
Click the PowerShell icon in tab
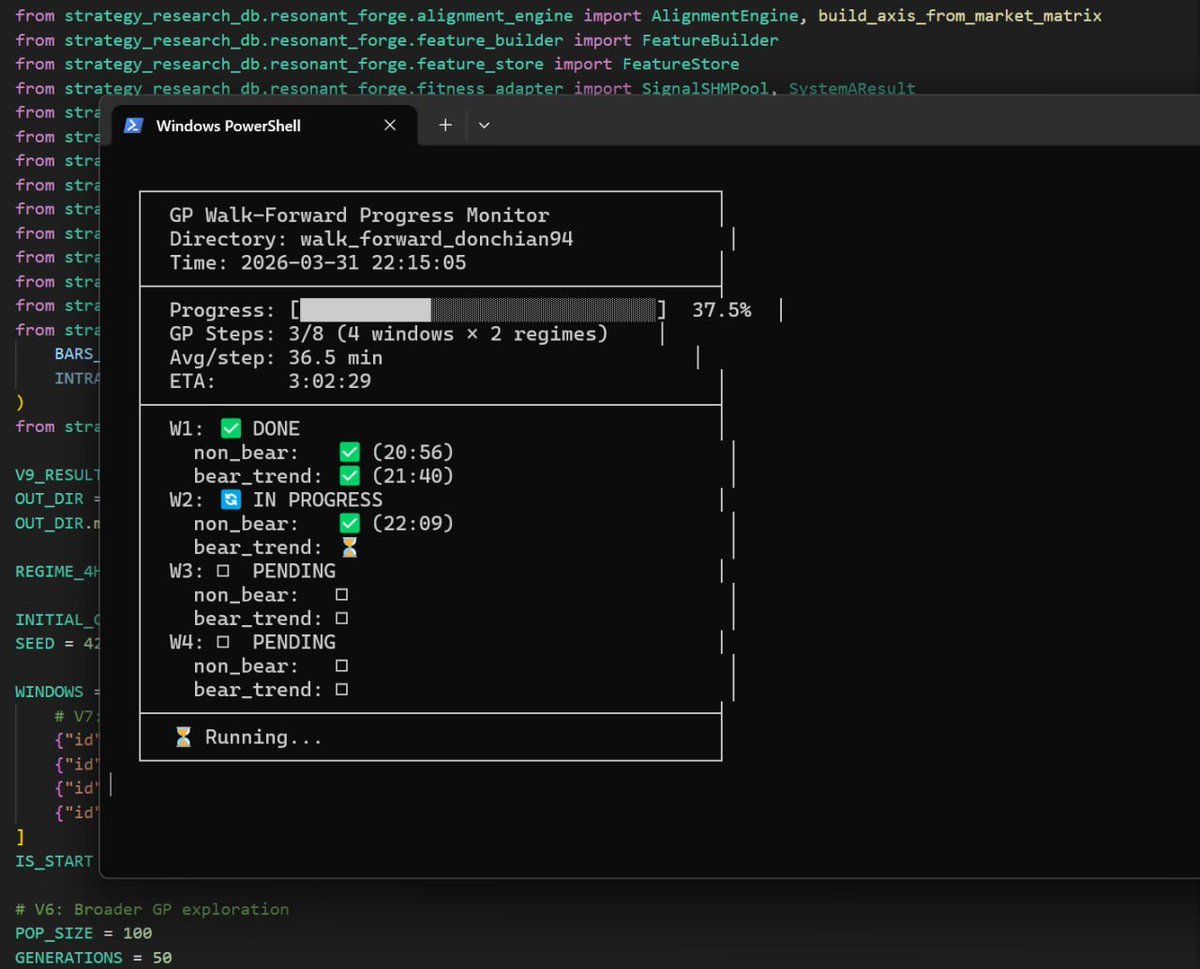[133, 125]
